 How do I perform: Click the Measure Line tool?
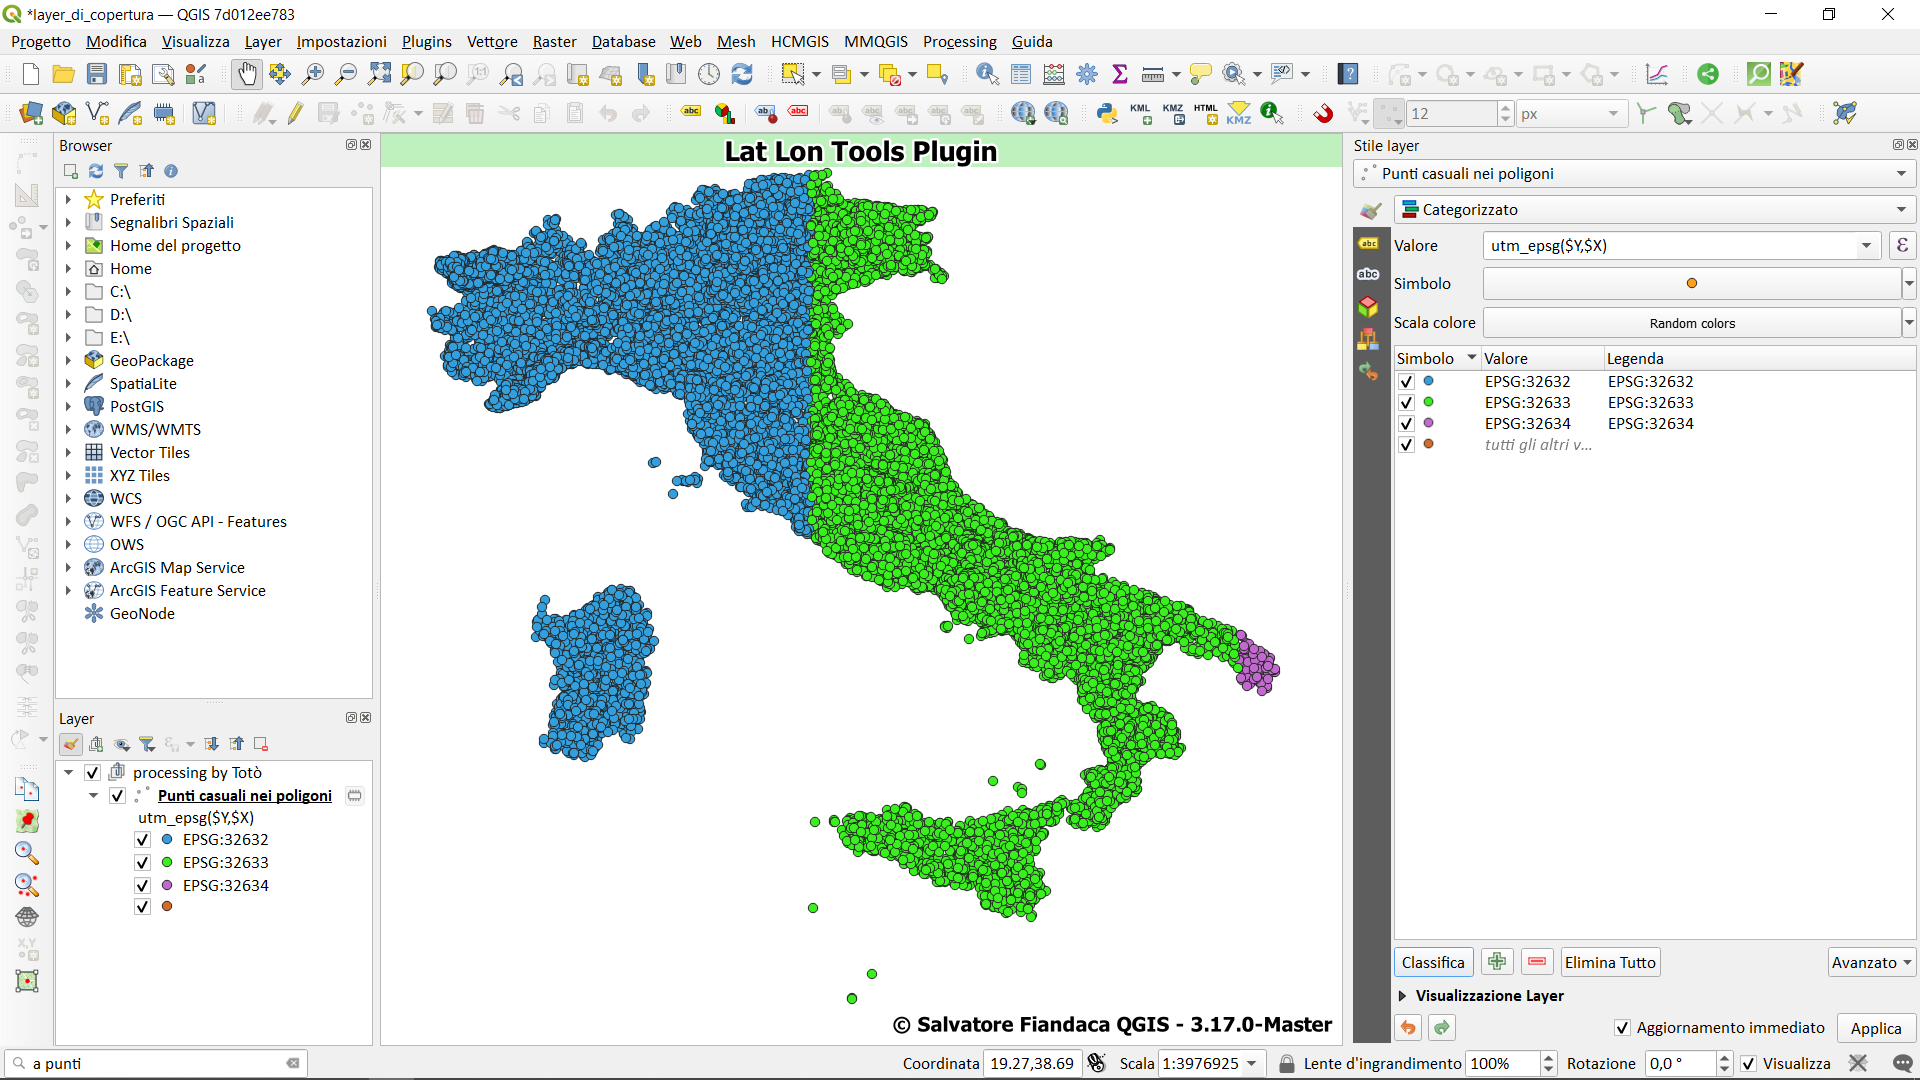(x=1152, y=74)
